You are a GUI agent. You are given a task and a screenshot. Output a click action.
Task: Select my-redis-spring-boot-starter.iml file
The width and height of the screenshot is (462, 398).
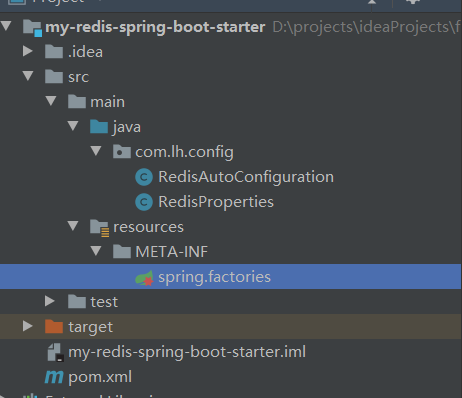coord(187,352)
